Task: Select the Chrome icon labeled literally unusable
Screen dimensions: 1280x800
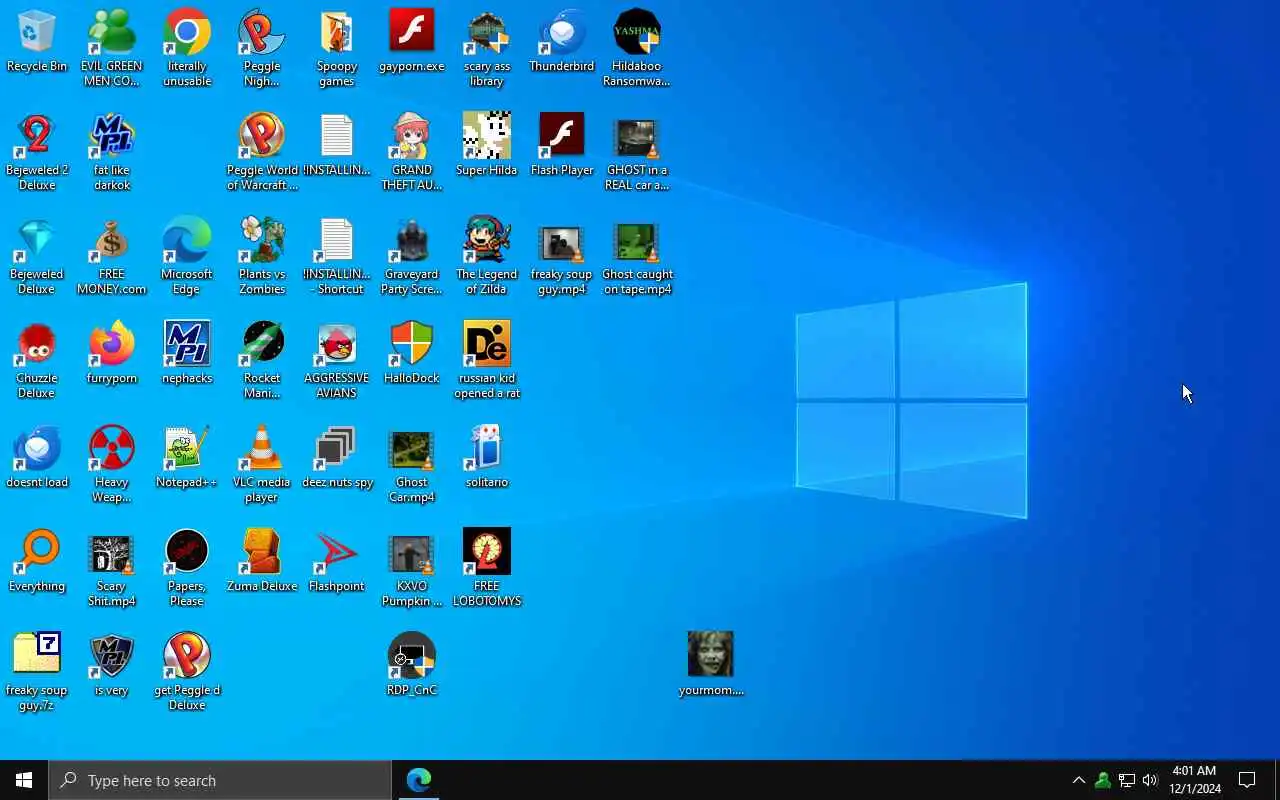Action: point(187,33)
